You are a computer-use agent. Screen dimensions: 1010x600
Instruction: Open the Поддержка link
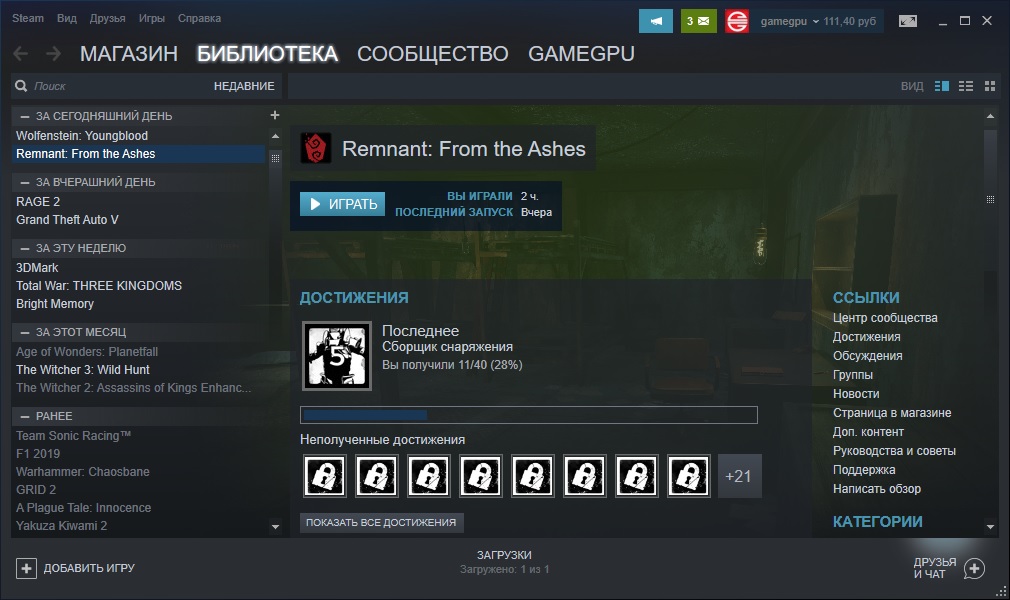click(x=864, y=470)
